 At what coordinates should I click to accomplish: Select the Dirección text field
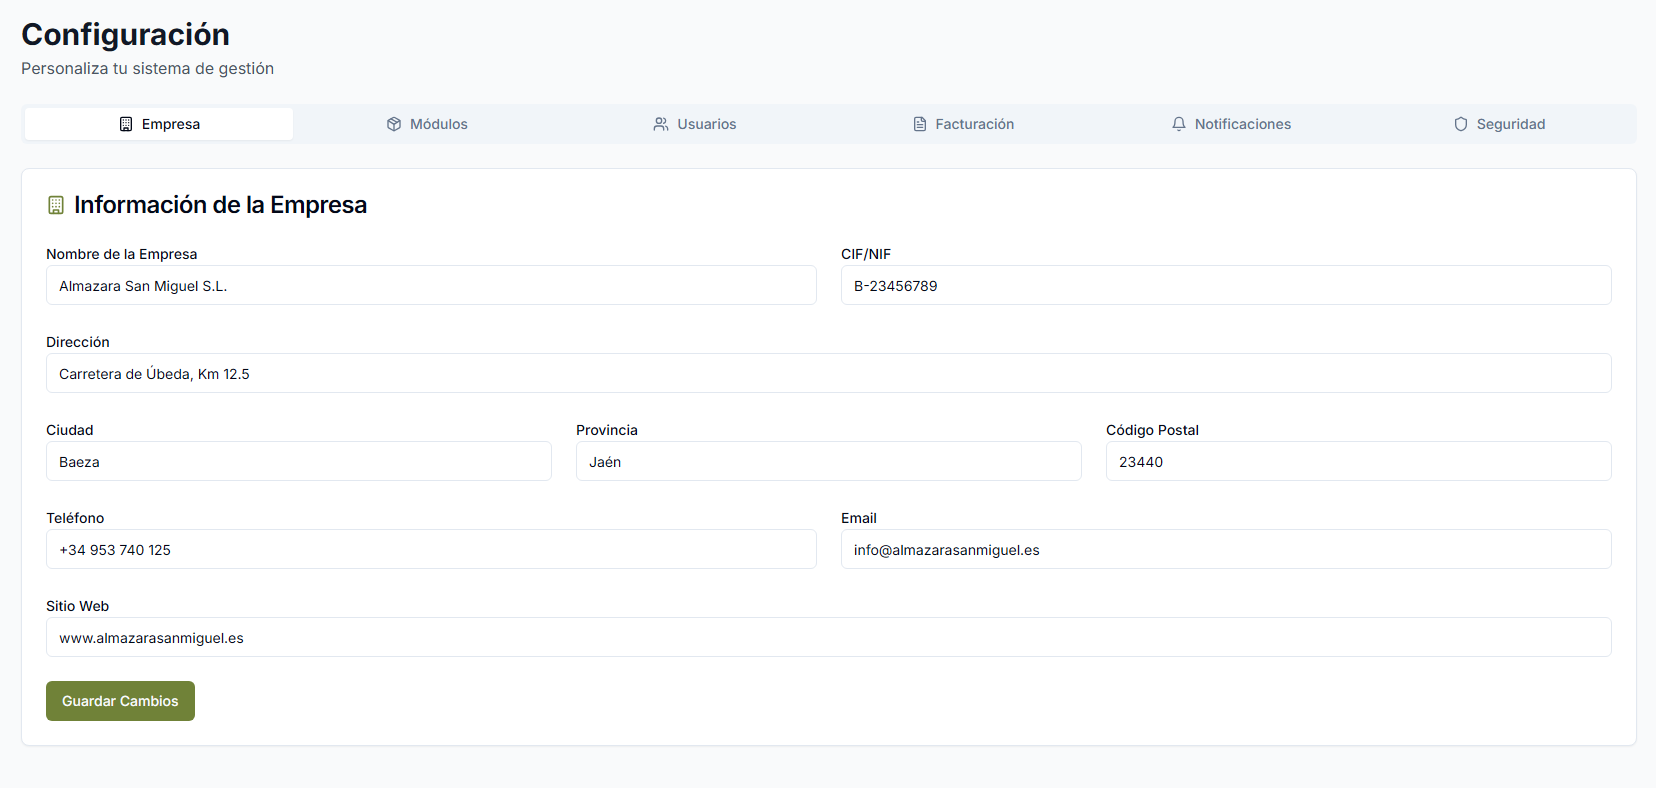coord(828,374)
